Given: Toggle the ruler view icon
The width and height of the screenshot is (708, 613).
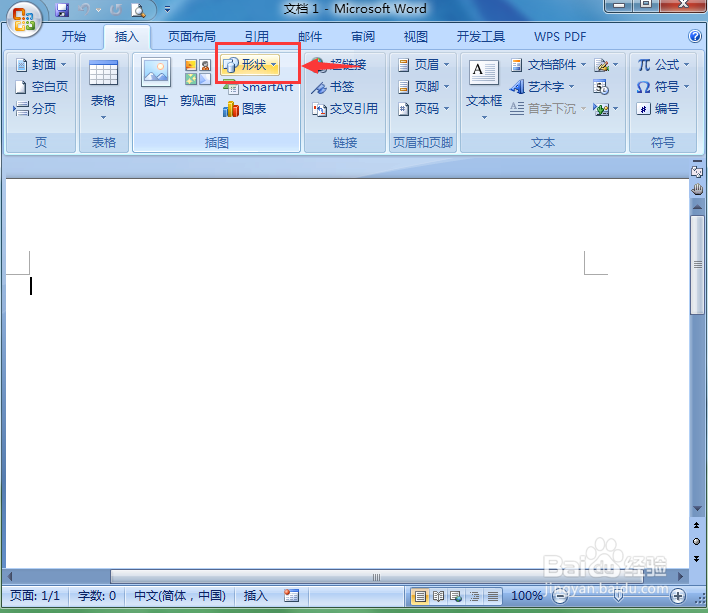Looking at the screenshot, I should pyautogui.click(x=697, y=172).
